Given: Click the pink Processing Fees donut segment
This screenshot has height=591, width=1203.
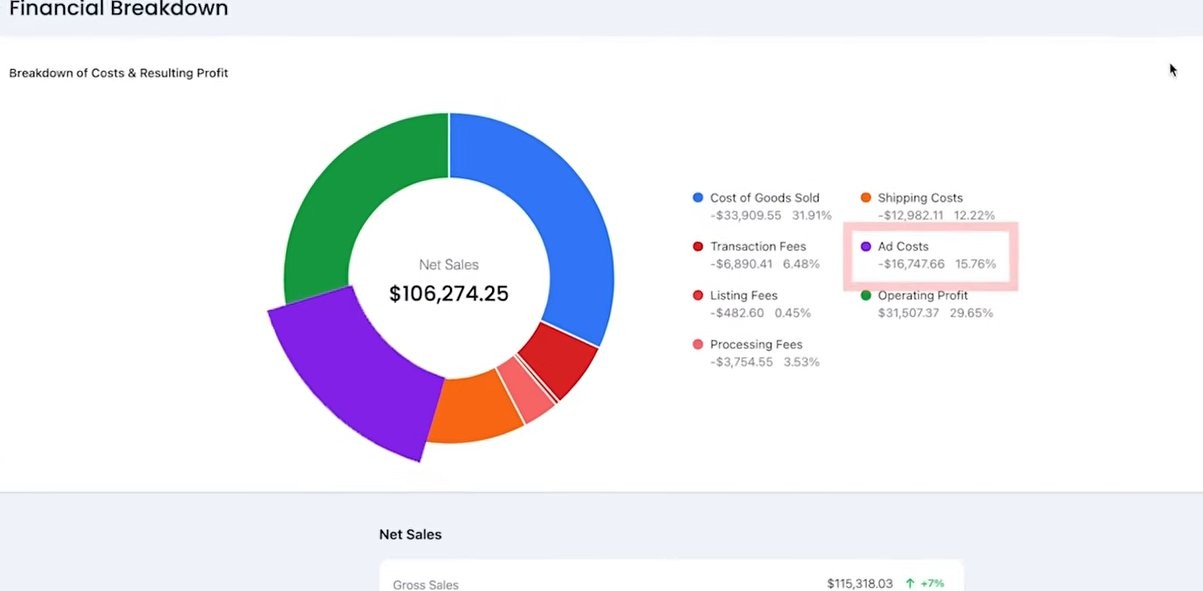Looking at the screenshot, I should pyautogui.click(x=525, y=390).
